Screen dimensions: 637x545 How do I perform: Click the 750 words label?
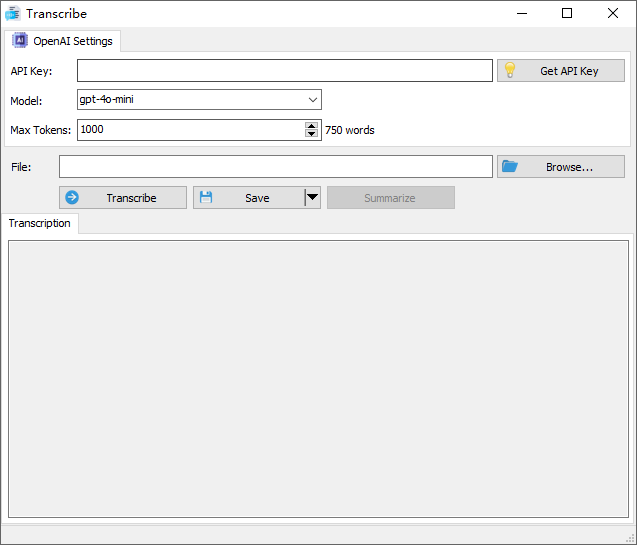point(349,130)
